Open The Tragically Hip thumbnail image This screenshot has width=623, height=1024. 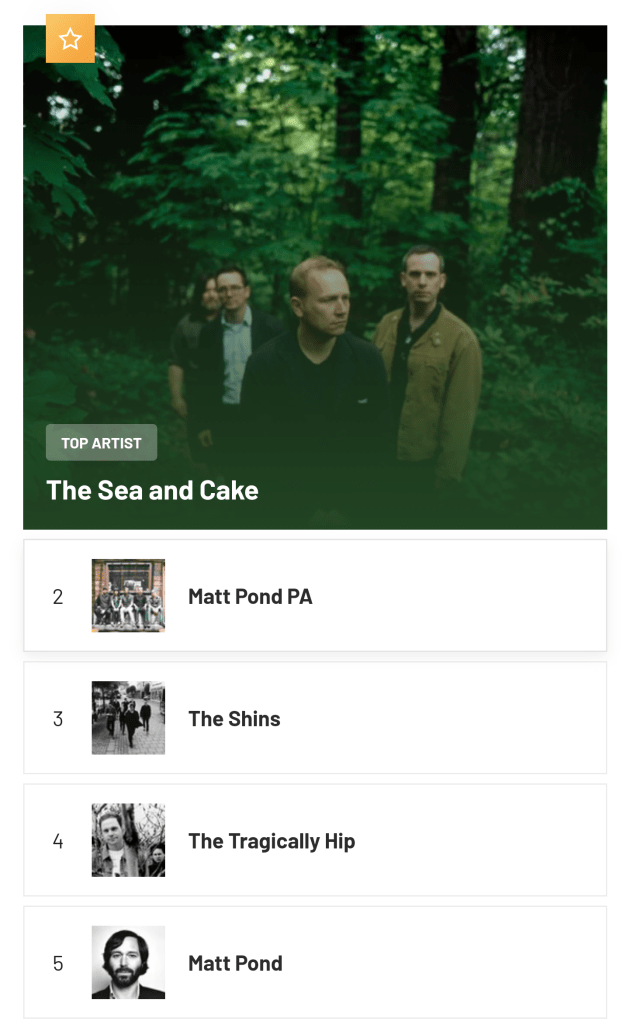pyautogui.click(x=128, y=840)
